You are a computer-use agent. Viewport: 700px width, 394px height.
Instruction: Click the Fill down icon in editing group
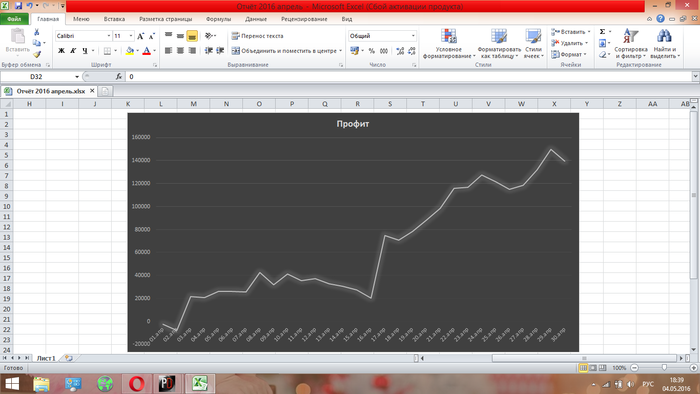[x=602, y=43]
